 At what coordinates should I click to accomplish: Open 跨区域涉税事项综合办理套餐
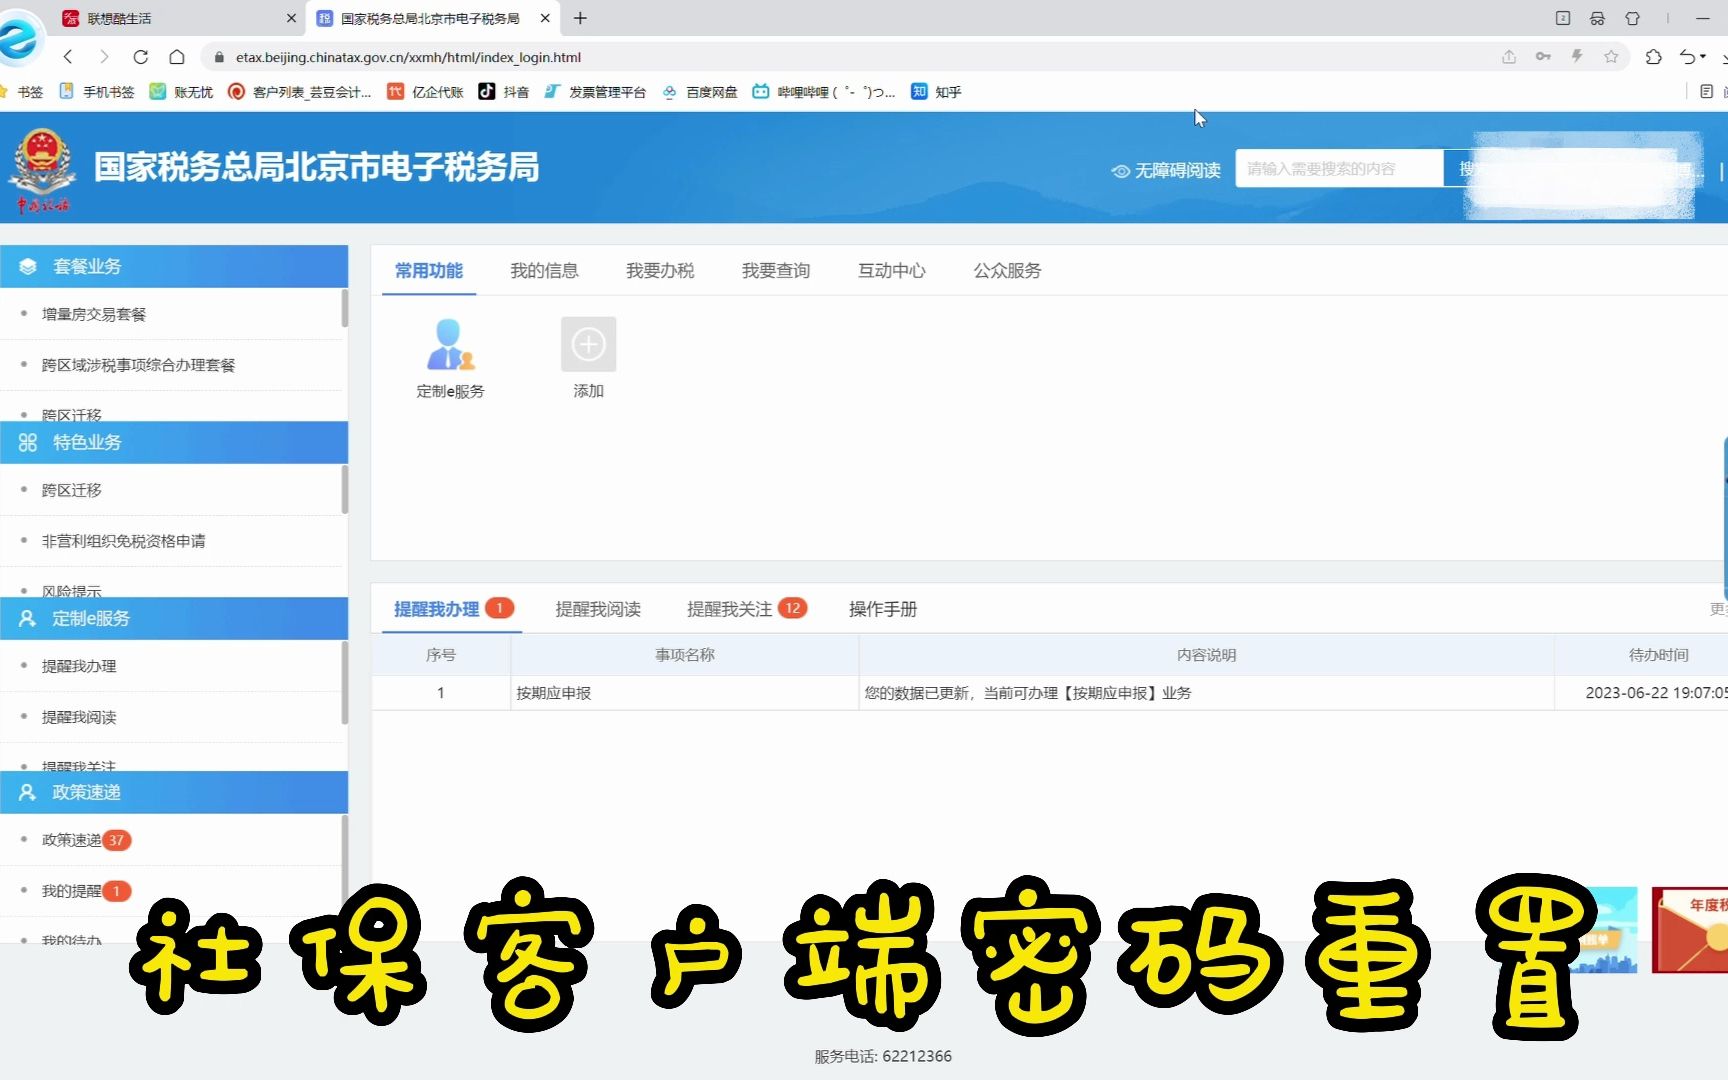click(x=138, y=365)
